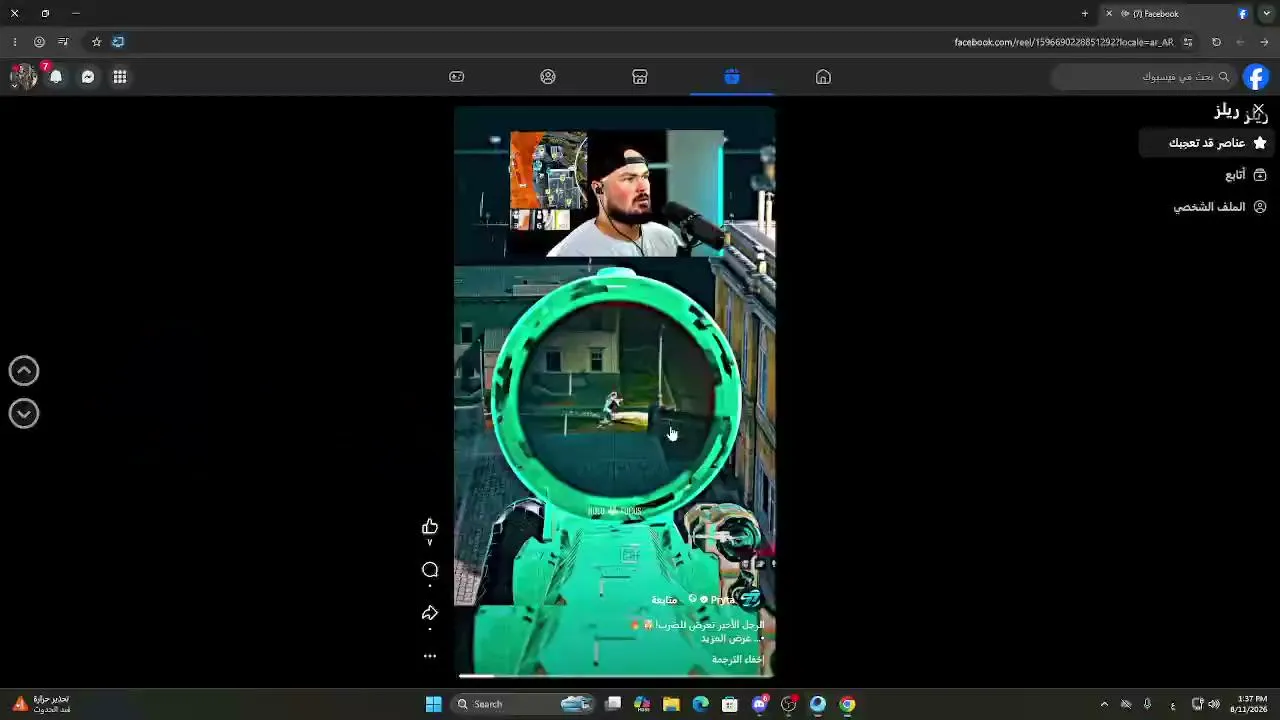Pause the reel video

point(614,390)
